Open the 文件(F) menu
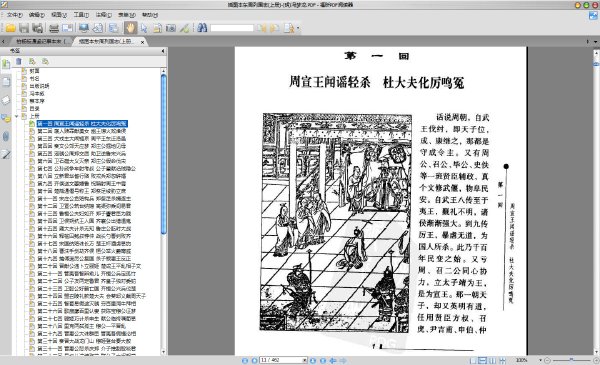600x365 pixels. pos(15,15)
